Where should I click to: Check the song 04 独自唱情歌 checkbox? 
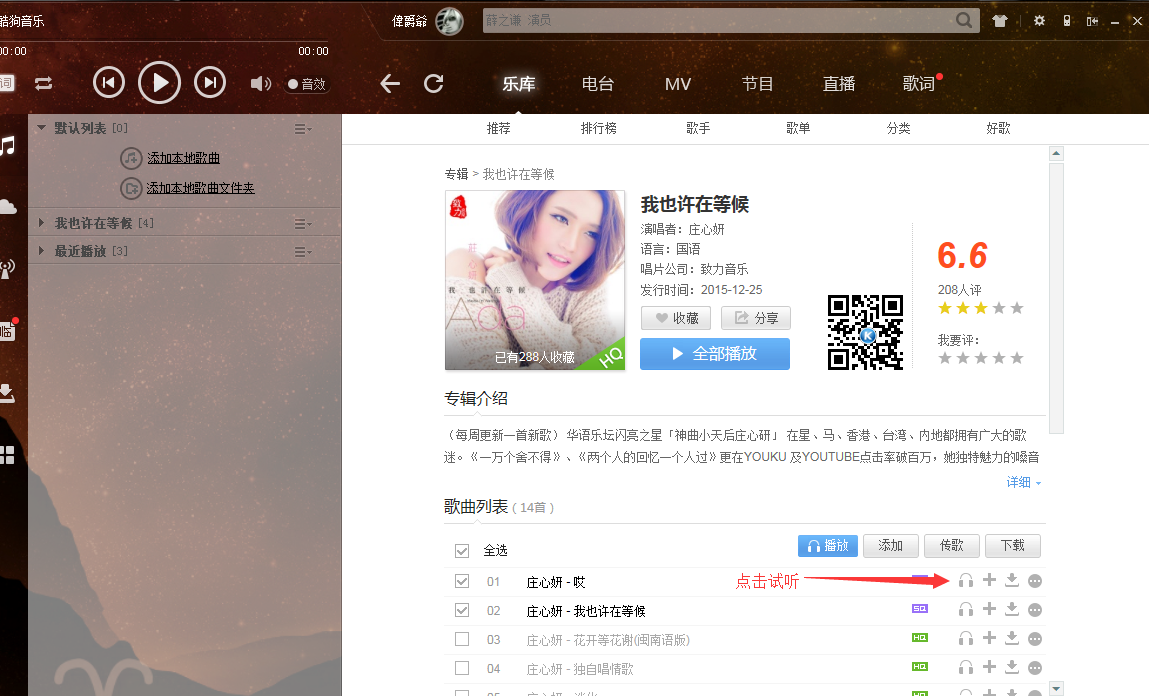pos(462,668)
